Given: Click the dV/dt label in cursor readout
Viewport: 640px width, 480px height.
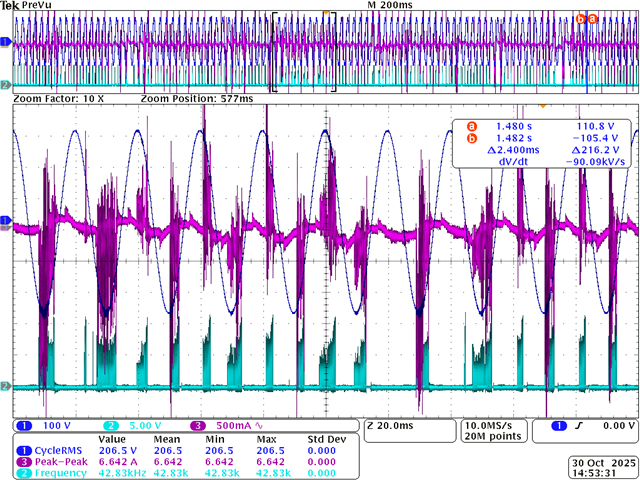Looking at the screenshot, I should point(513,162).
